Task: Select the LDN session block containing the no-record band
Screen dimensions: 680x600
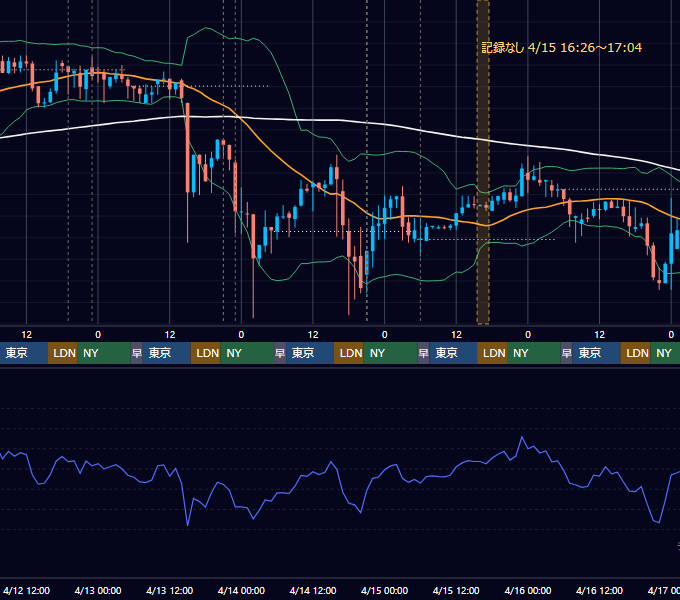Action: (492, 353)
